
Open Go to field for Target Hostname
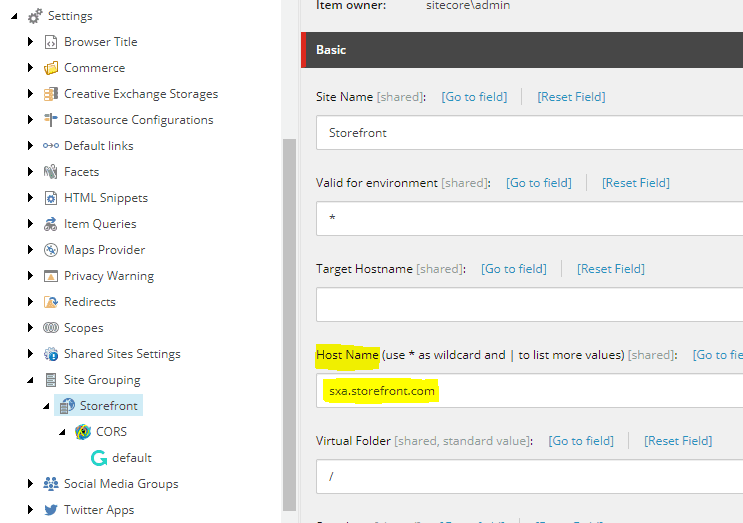(514, 269)
